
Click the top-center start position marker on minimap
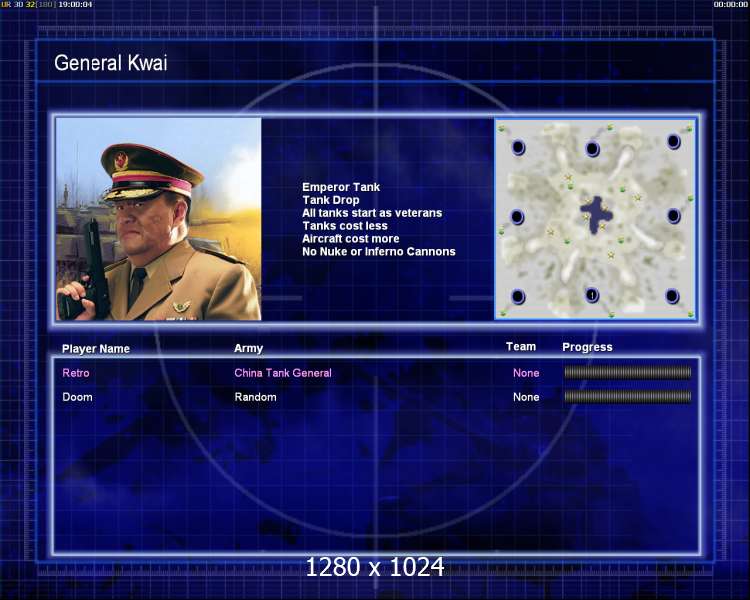pyautogui.click(x=592, y=149)
